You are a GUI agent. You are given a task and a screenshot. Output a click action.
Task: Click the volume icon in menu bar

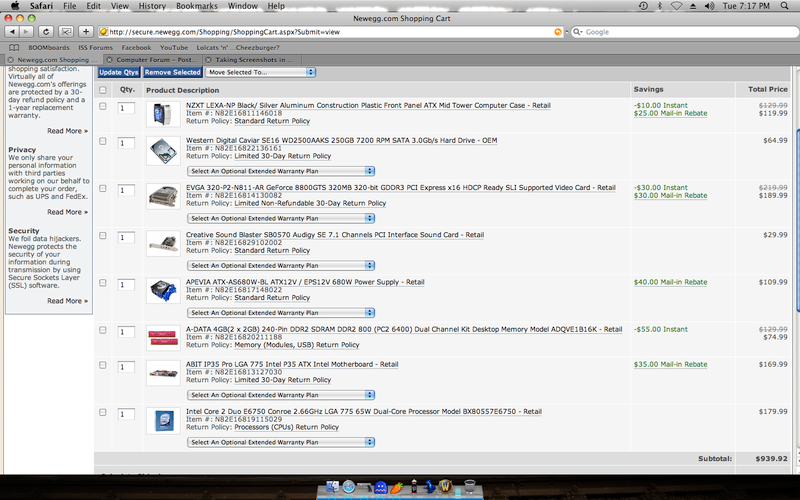pos(709,6)
